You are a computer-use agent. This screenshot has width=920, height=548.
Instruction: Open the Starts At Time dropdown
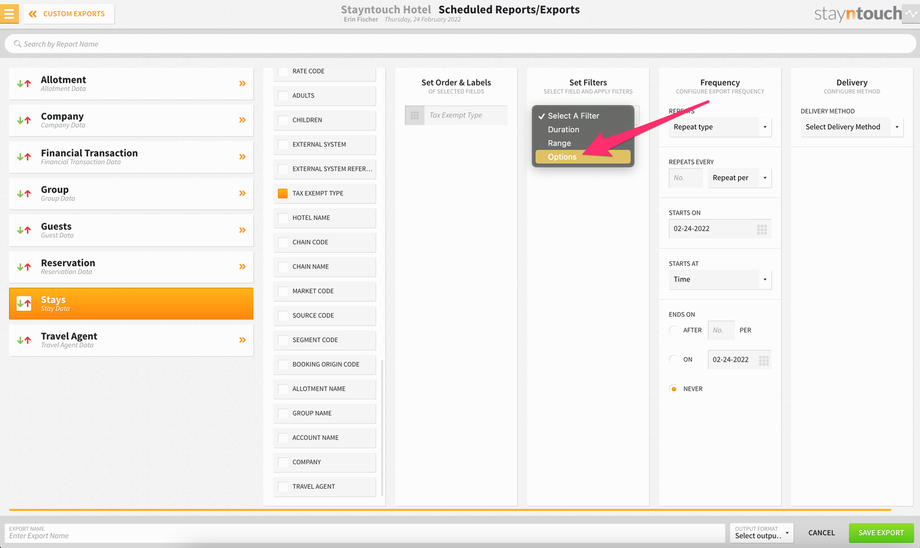(x=720, y=280)
